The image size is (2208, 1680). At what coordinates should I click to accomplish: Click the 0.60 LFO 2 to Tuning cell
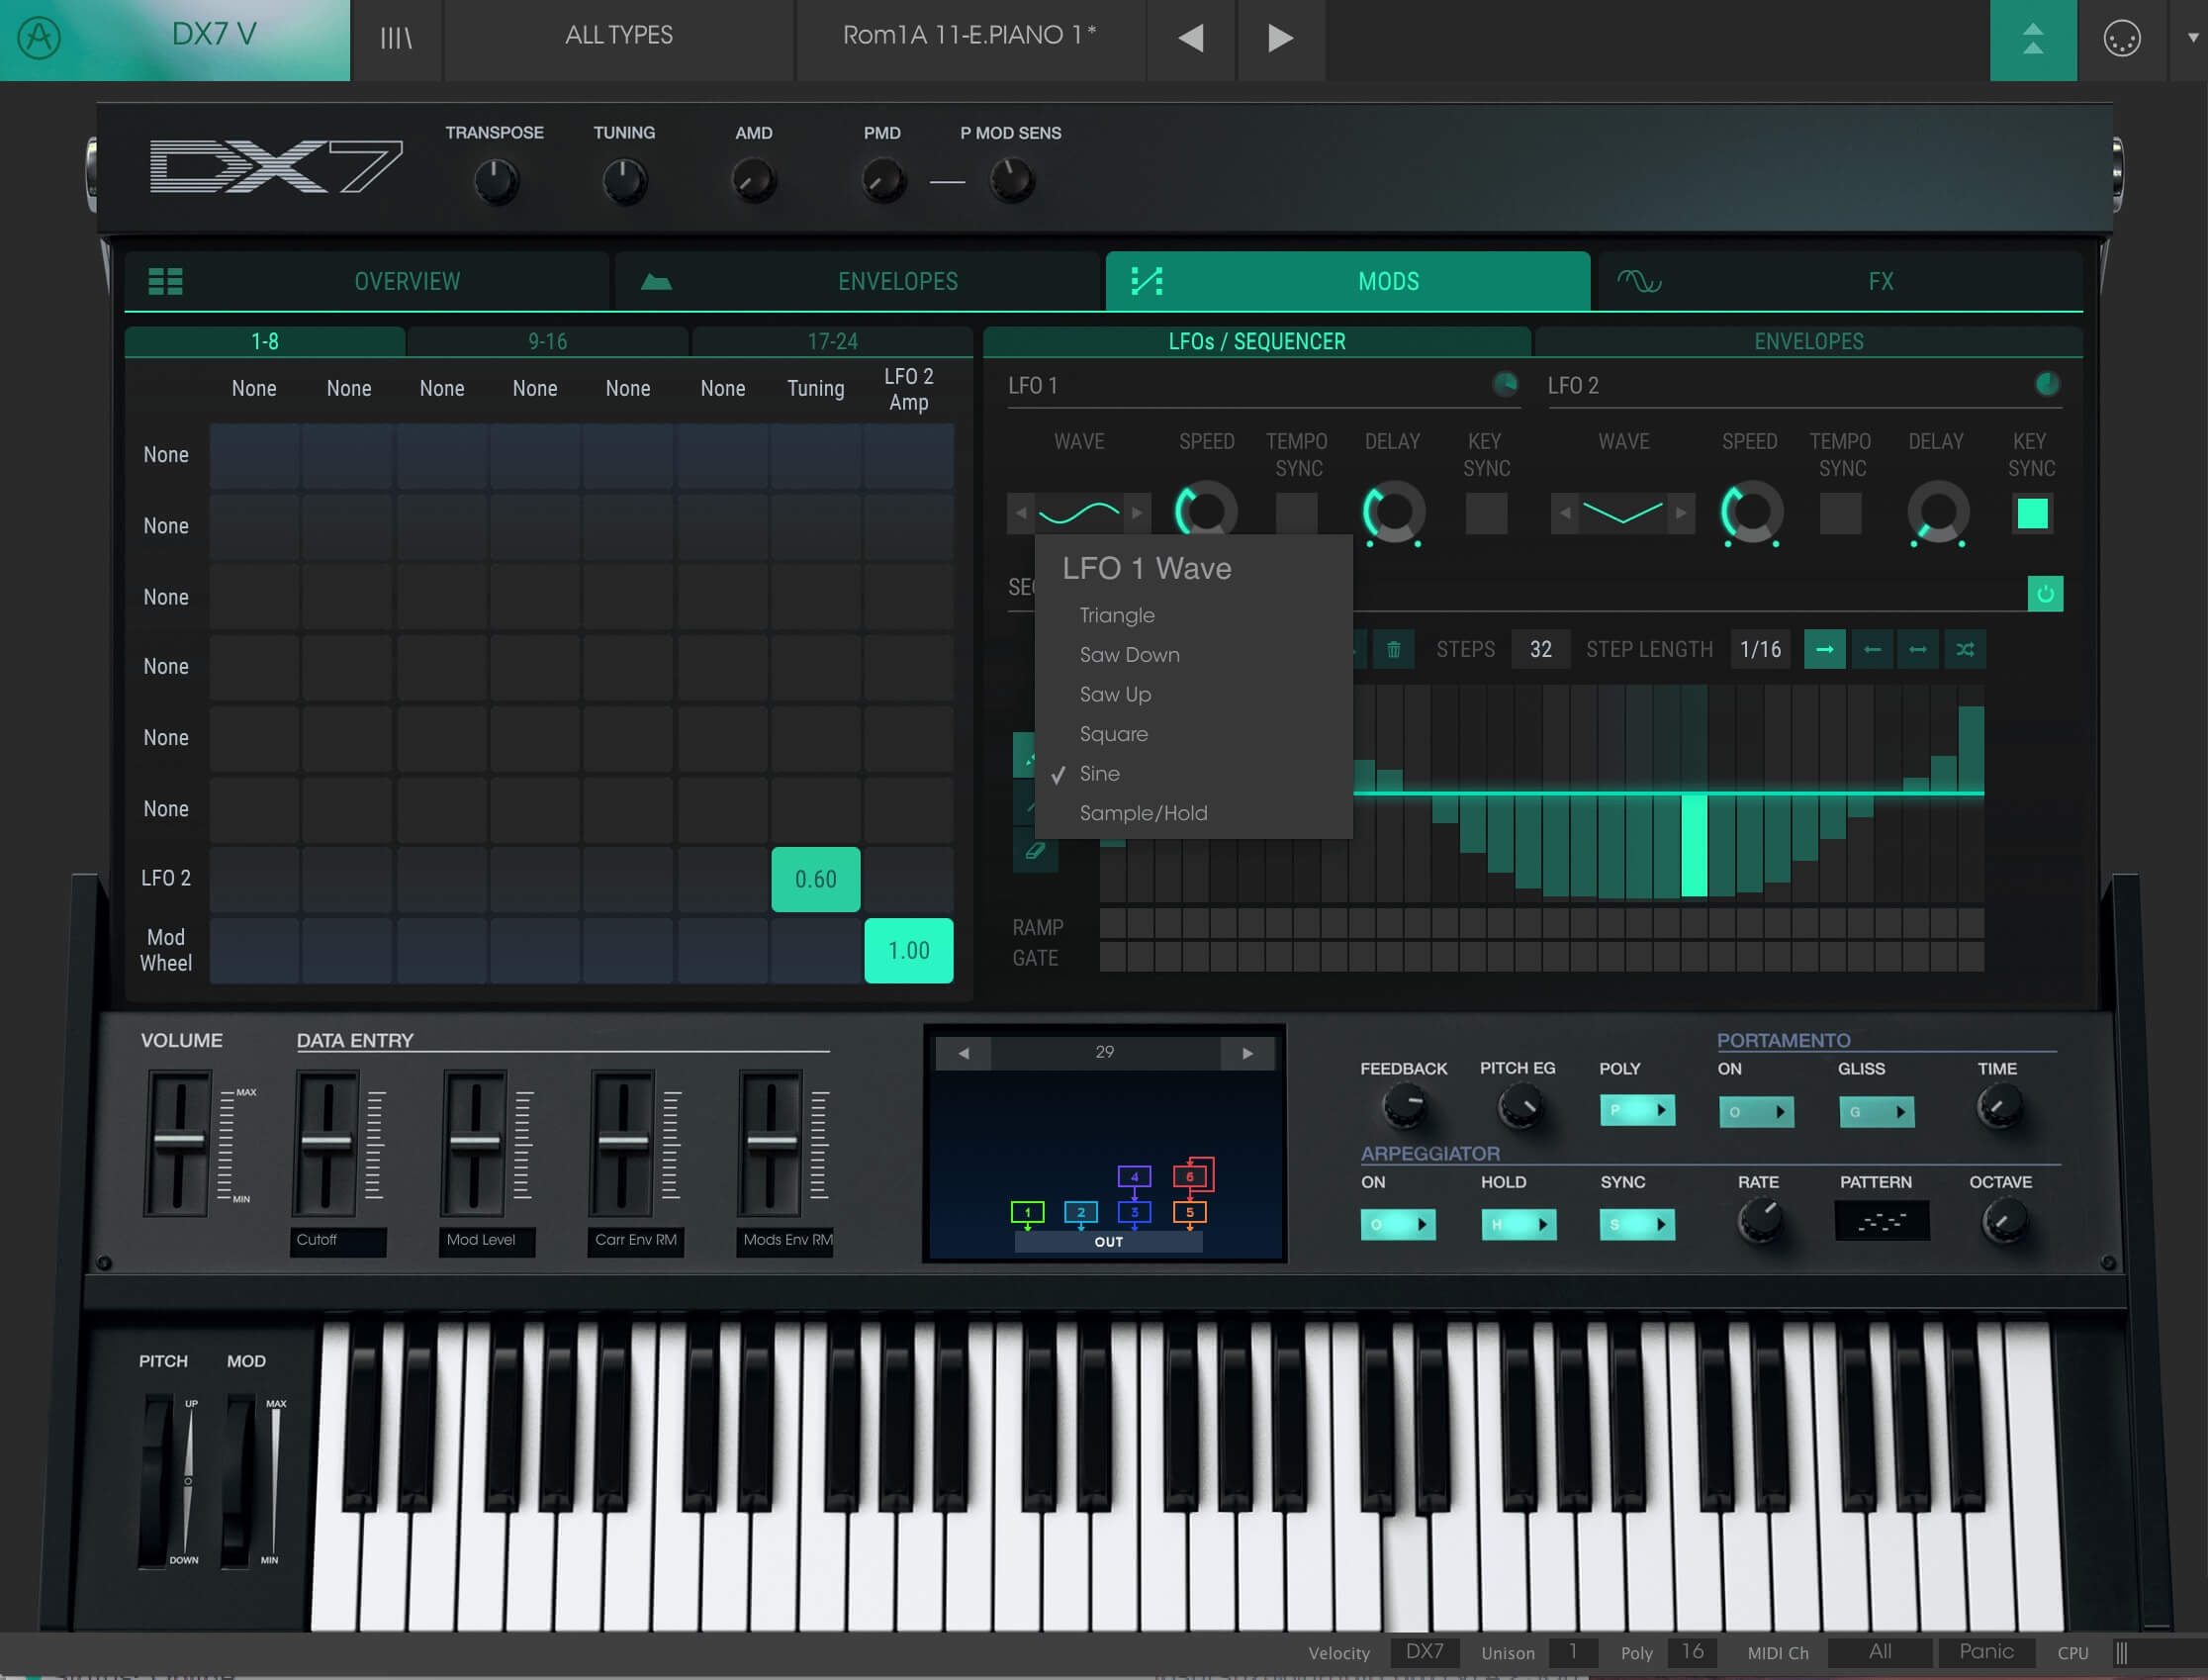point(815,879)
